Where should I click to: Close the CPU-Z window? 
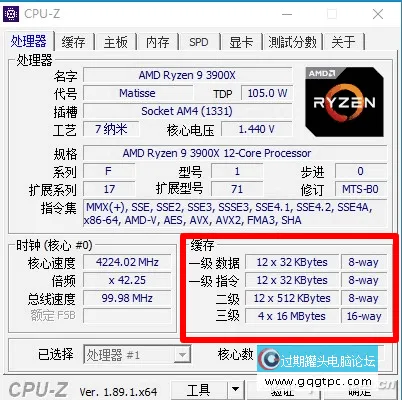coord(378,14)
